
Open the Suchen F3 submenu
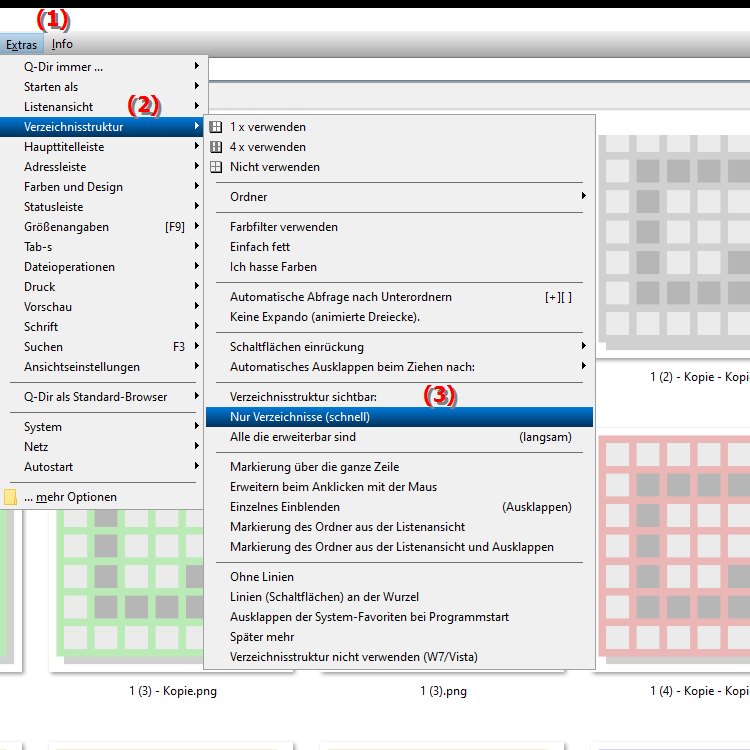click(103, 347)
